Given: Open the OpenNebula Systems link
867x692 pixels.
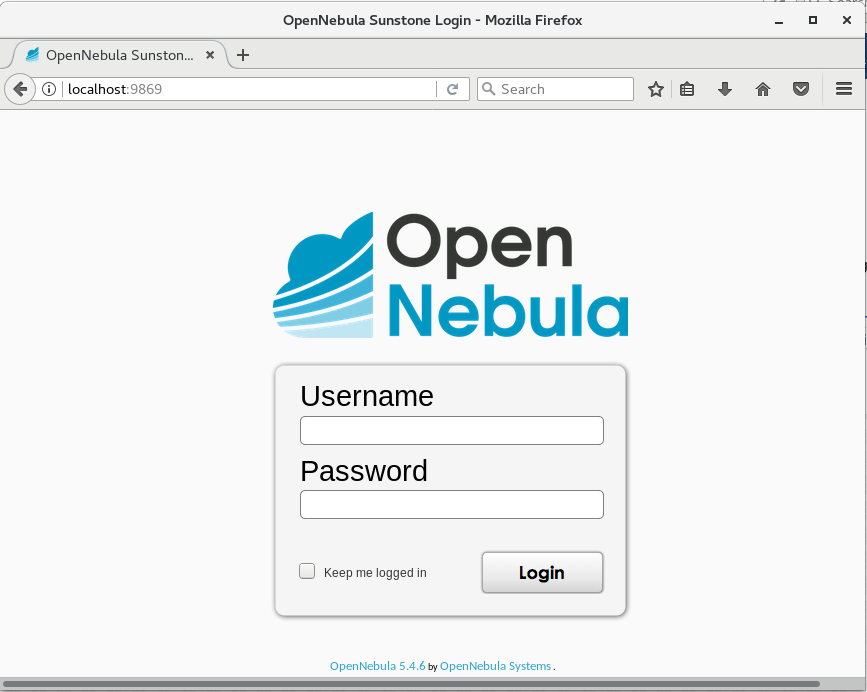Looking at the screenshot, I should pyautogui.click(x=495, y=666).
